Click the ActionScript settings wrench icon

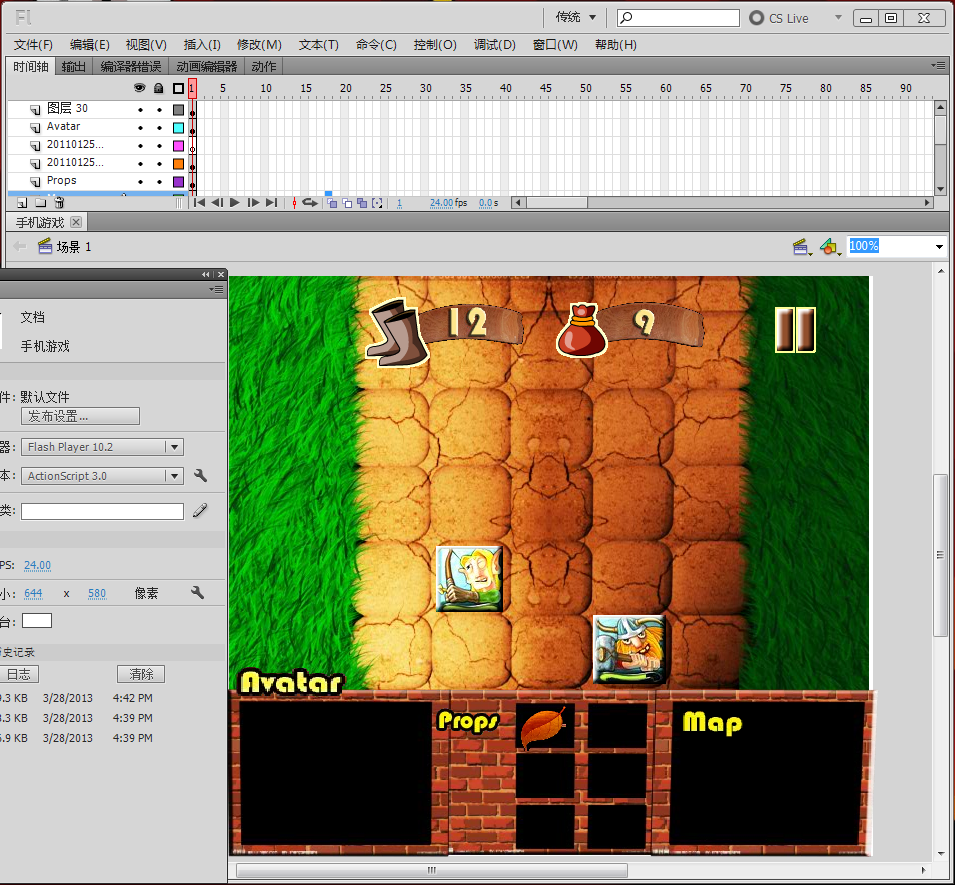coord(200,476)
